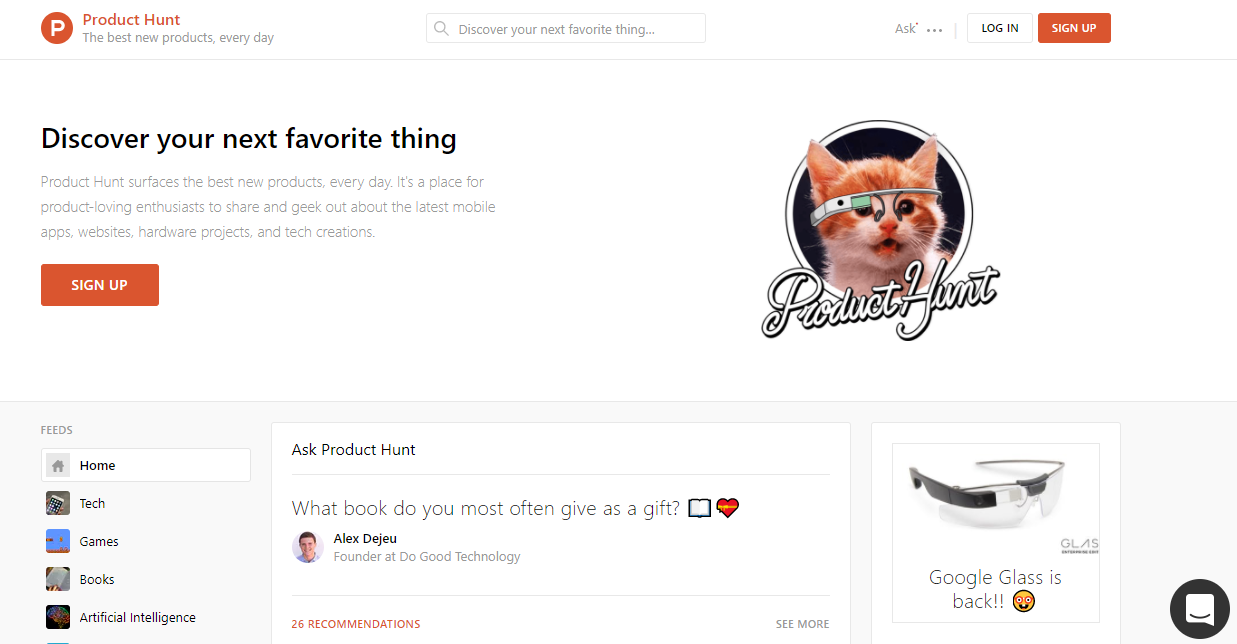The width and height of the screenshot is (1237, 644).
Task: Click the Home feed house icon
Action: coord(58,465)
